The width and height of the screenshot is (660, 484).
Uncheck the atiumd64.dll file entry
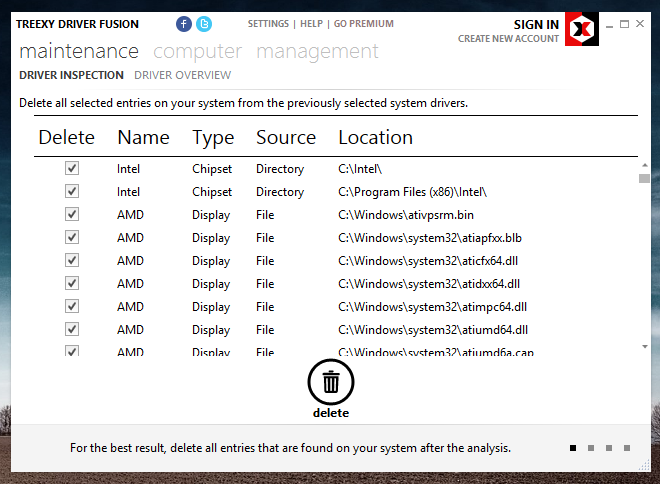pos(72,329)
